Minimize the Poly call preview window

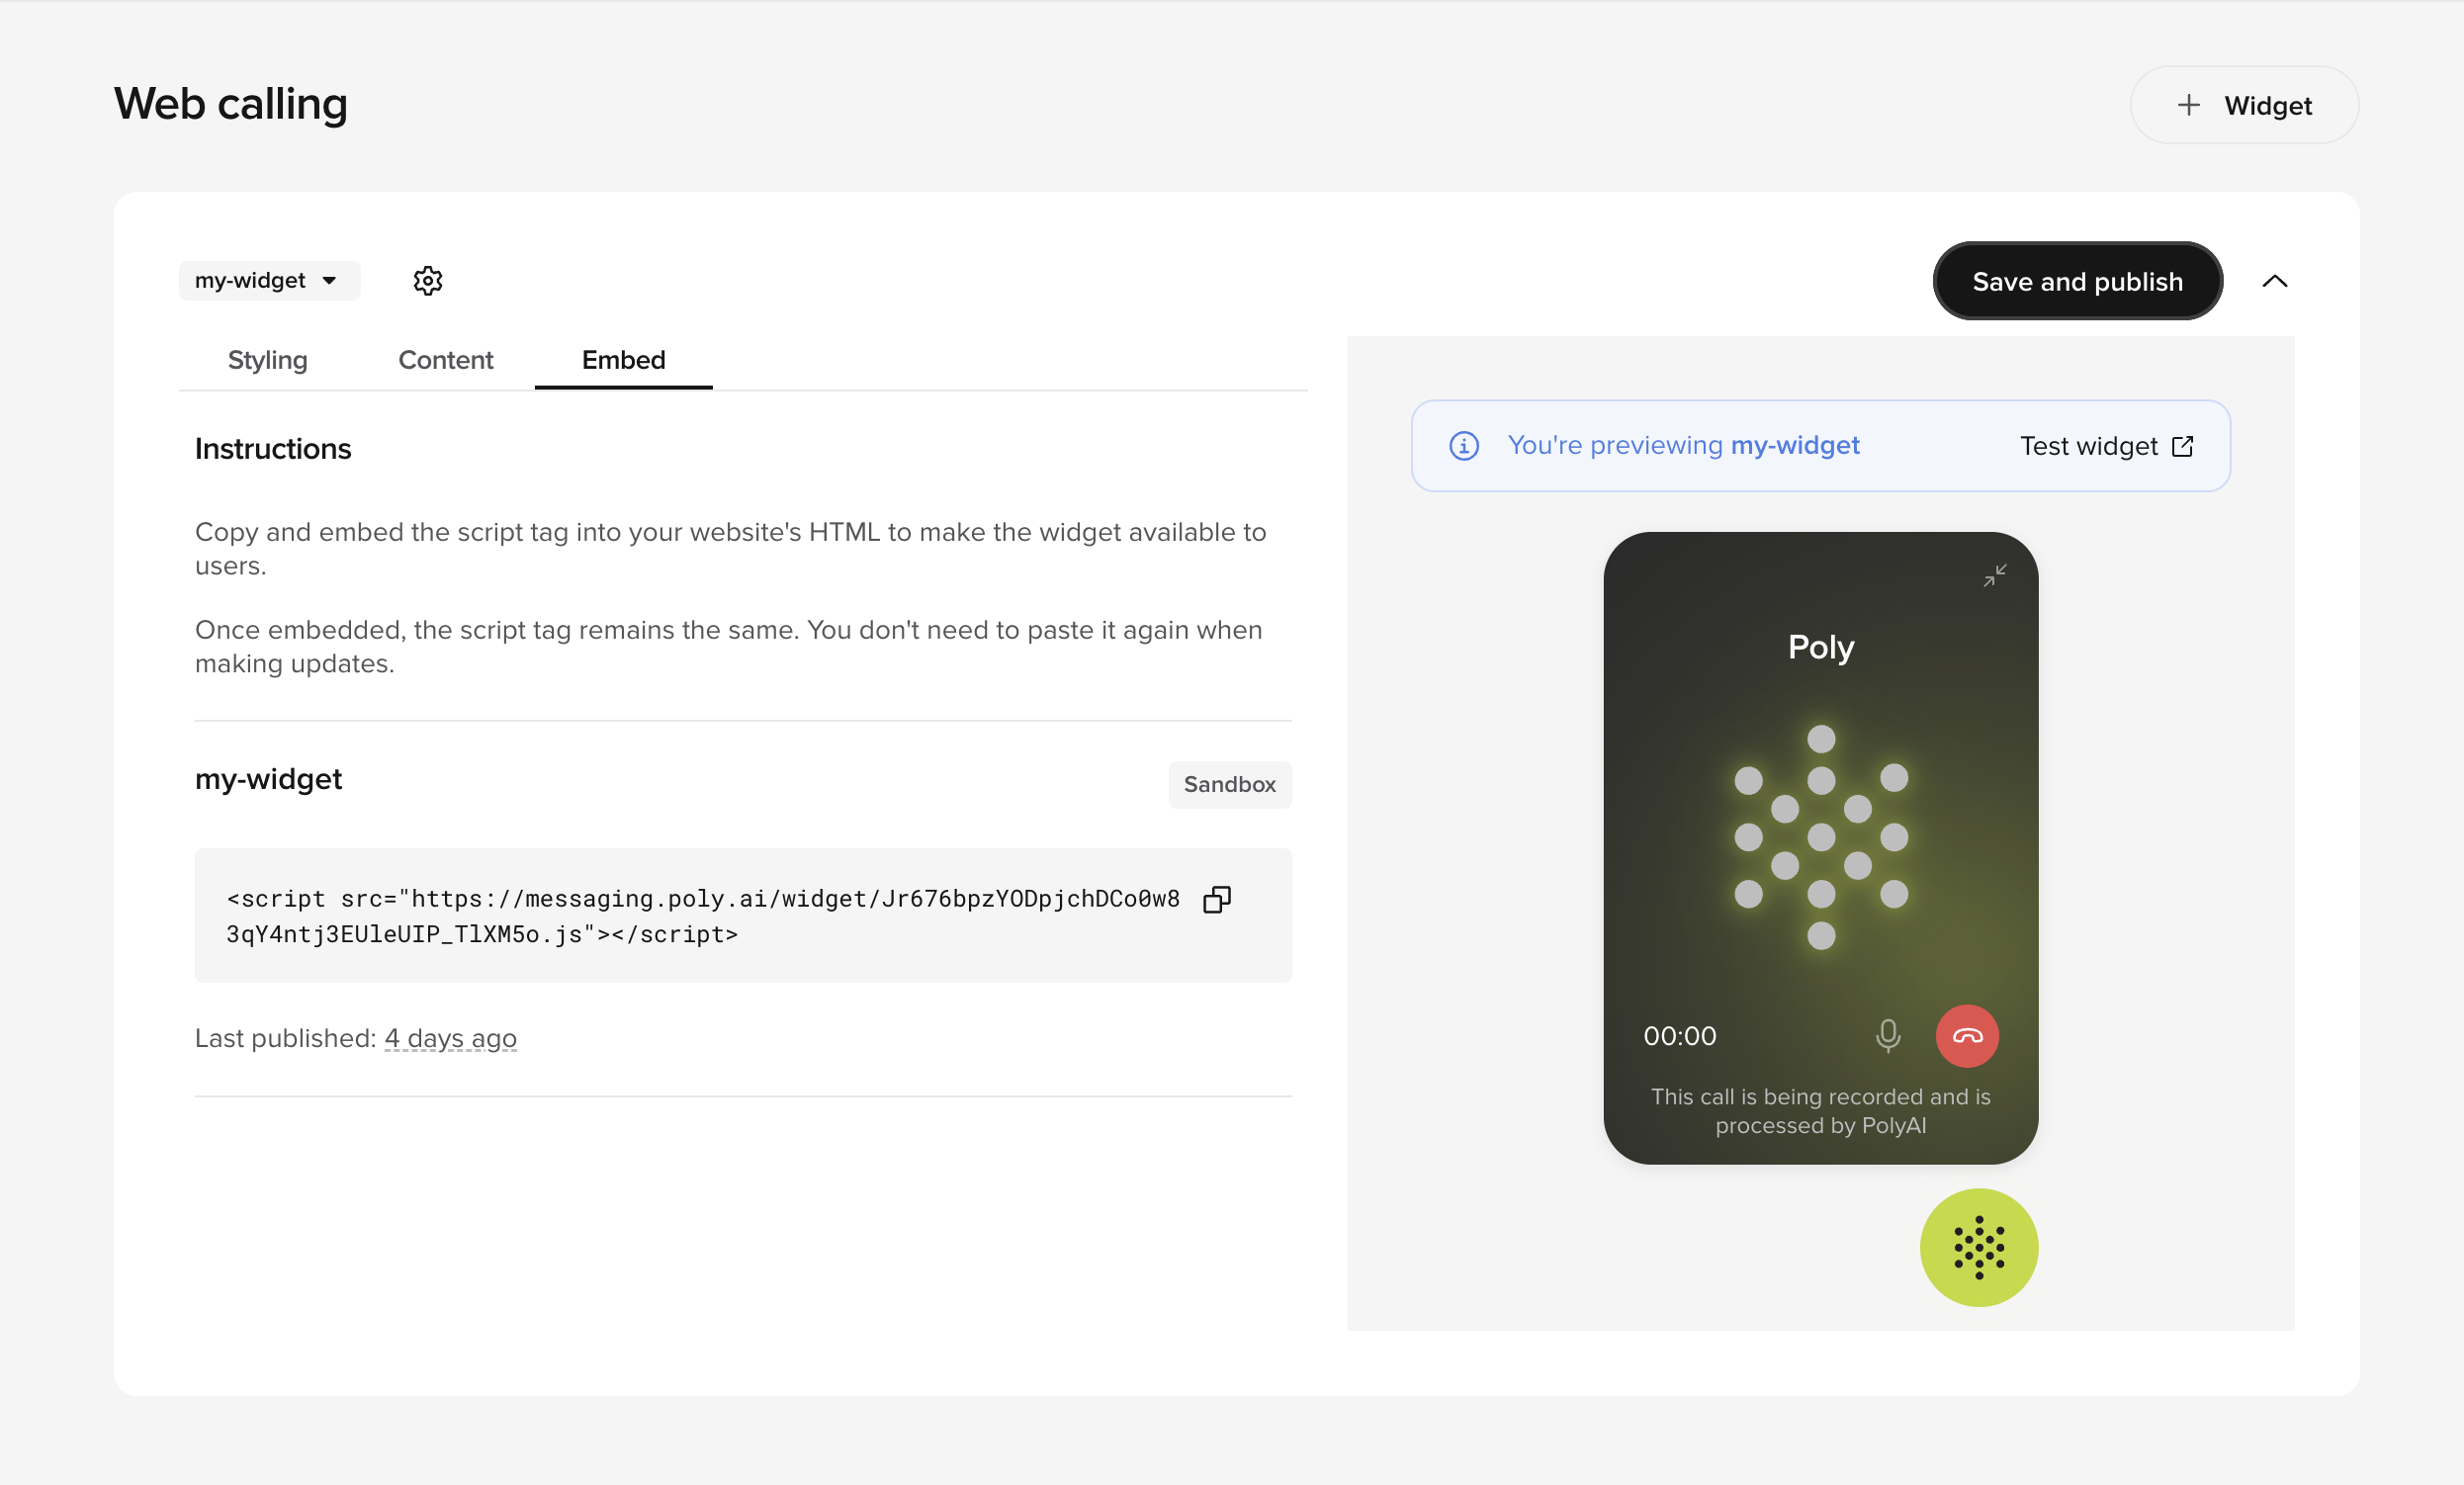pyautogui.click(x=1995, y=575)
